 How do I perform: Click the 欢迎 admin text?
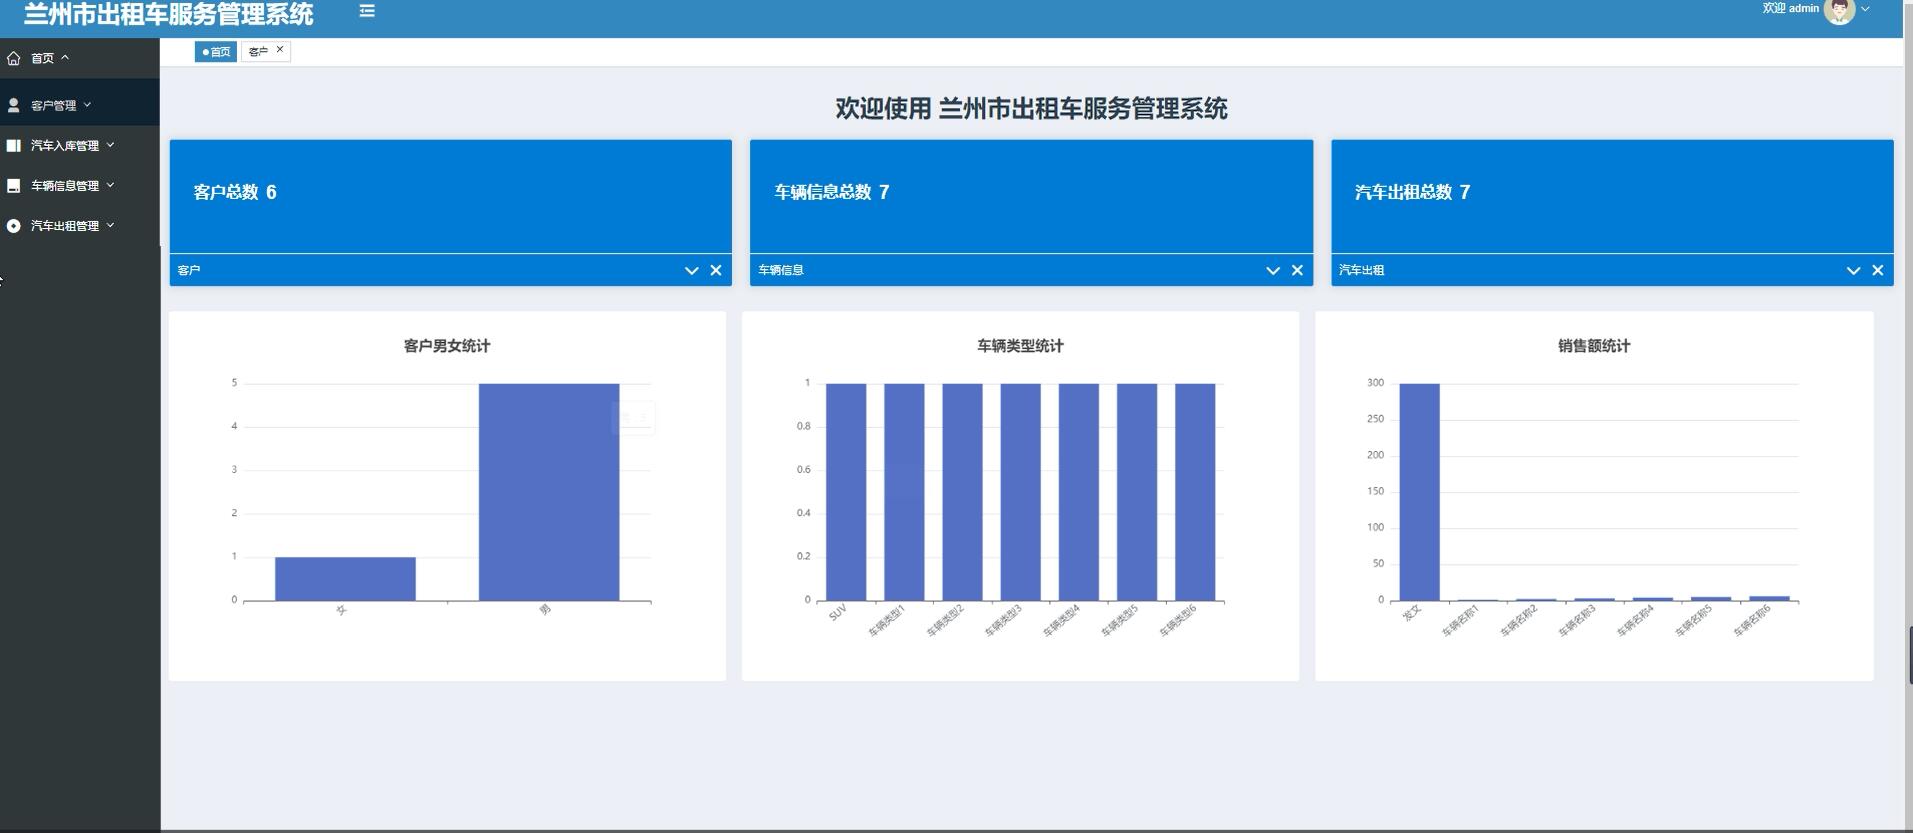(1790, 8)
